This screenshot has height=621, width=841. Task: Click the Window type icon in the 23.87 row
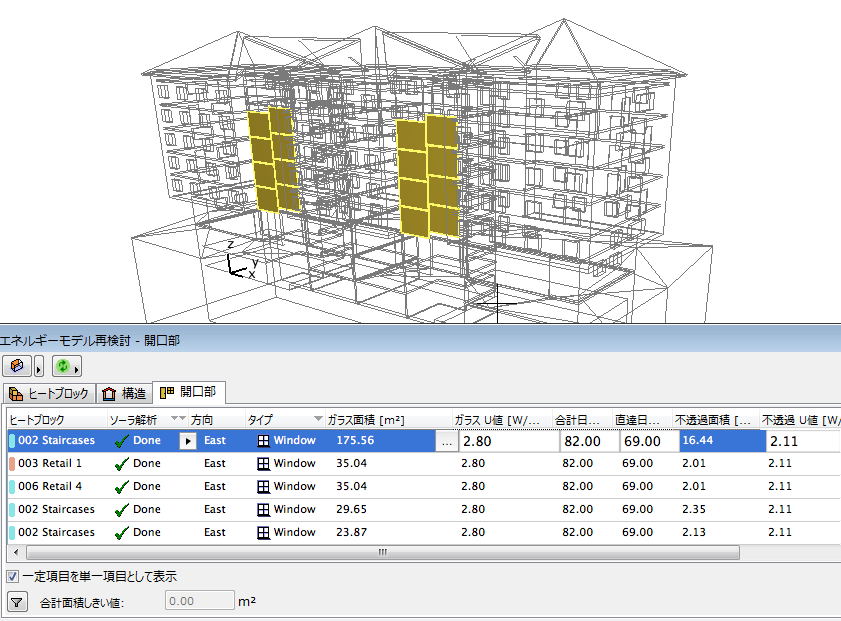click(x=263, y=533)
